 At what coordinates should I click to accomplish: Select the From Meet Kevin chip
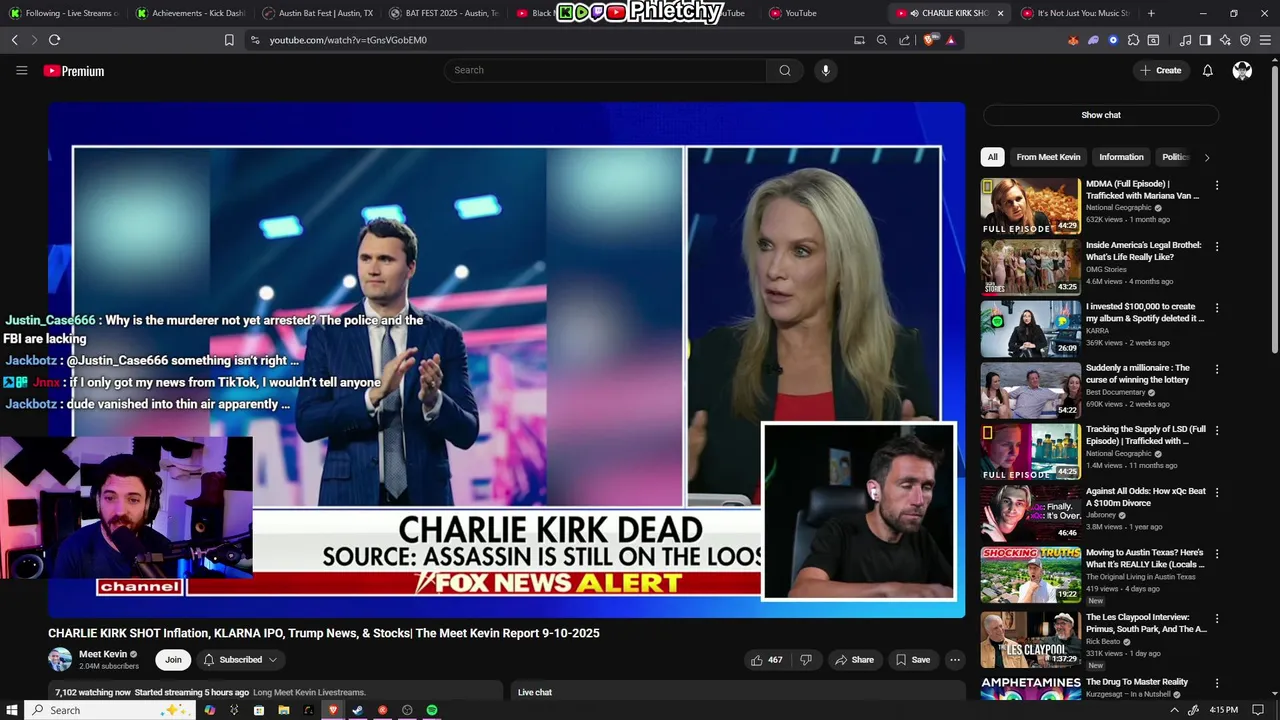tap(1048, 157)
